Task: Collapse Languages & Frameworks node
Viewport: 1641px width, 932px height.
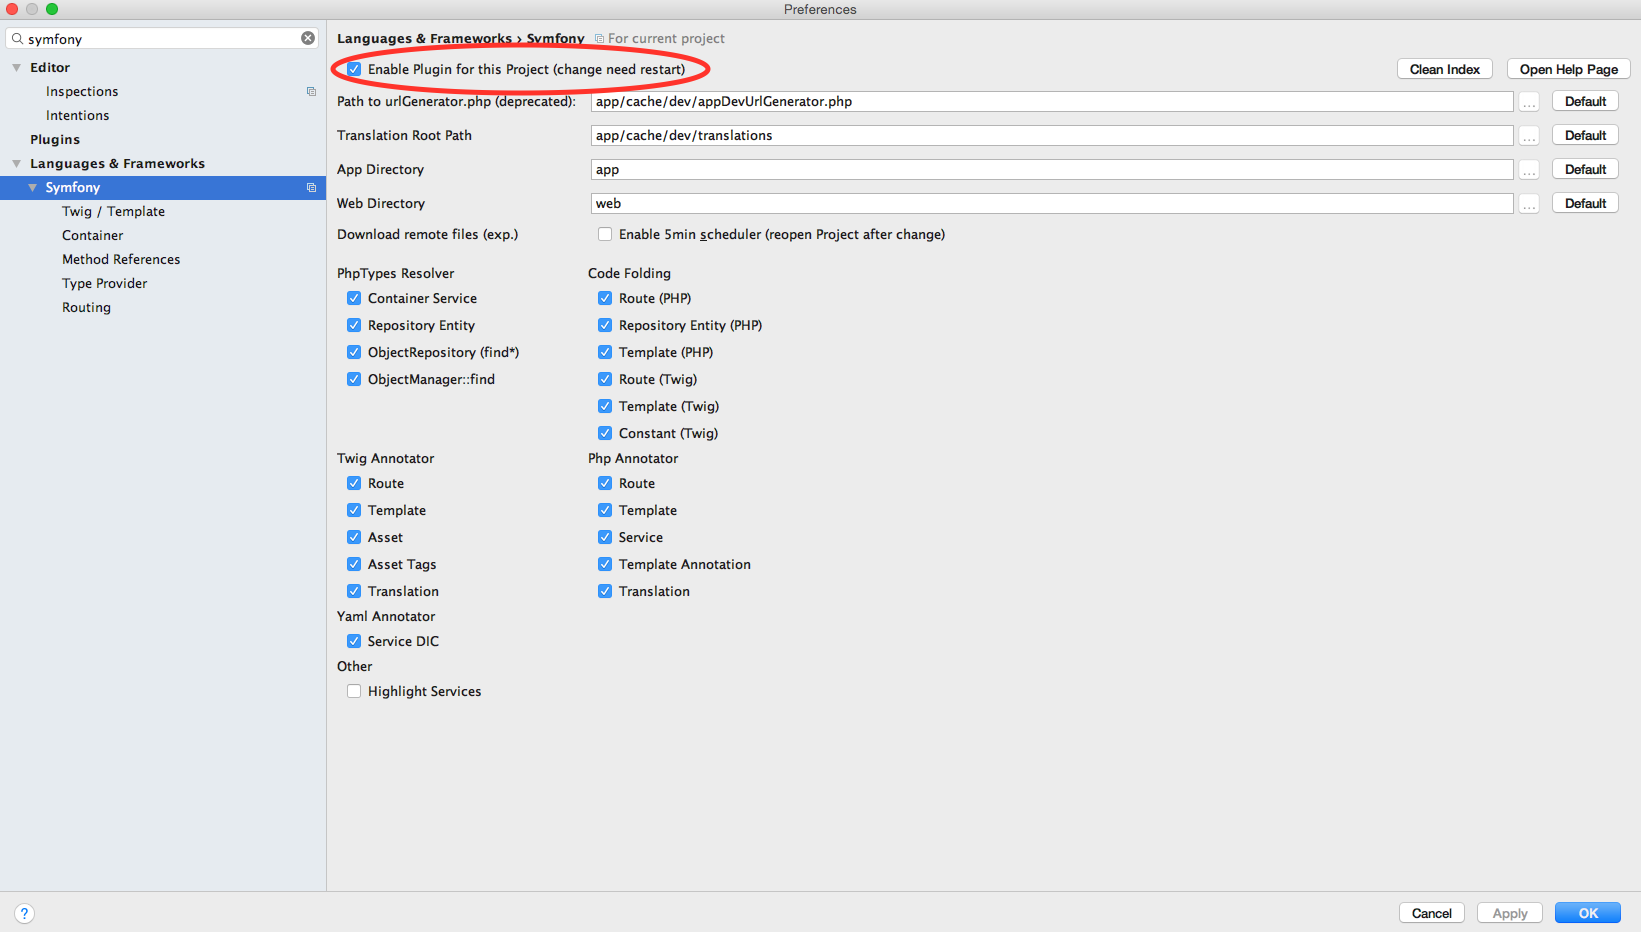Action: [x=16, y=163]
